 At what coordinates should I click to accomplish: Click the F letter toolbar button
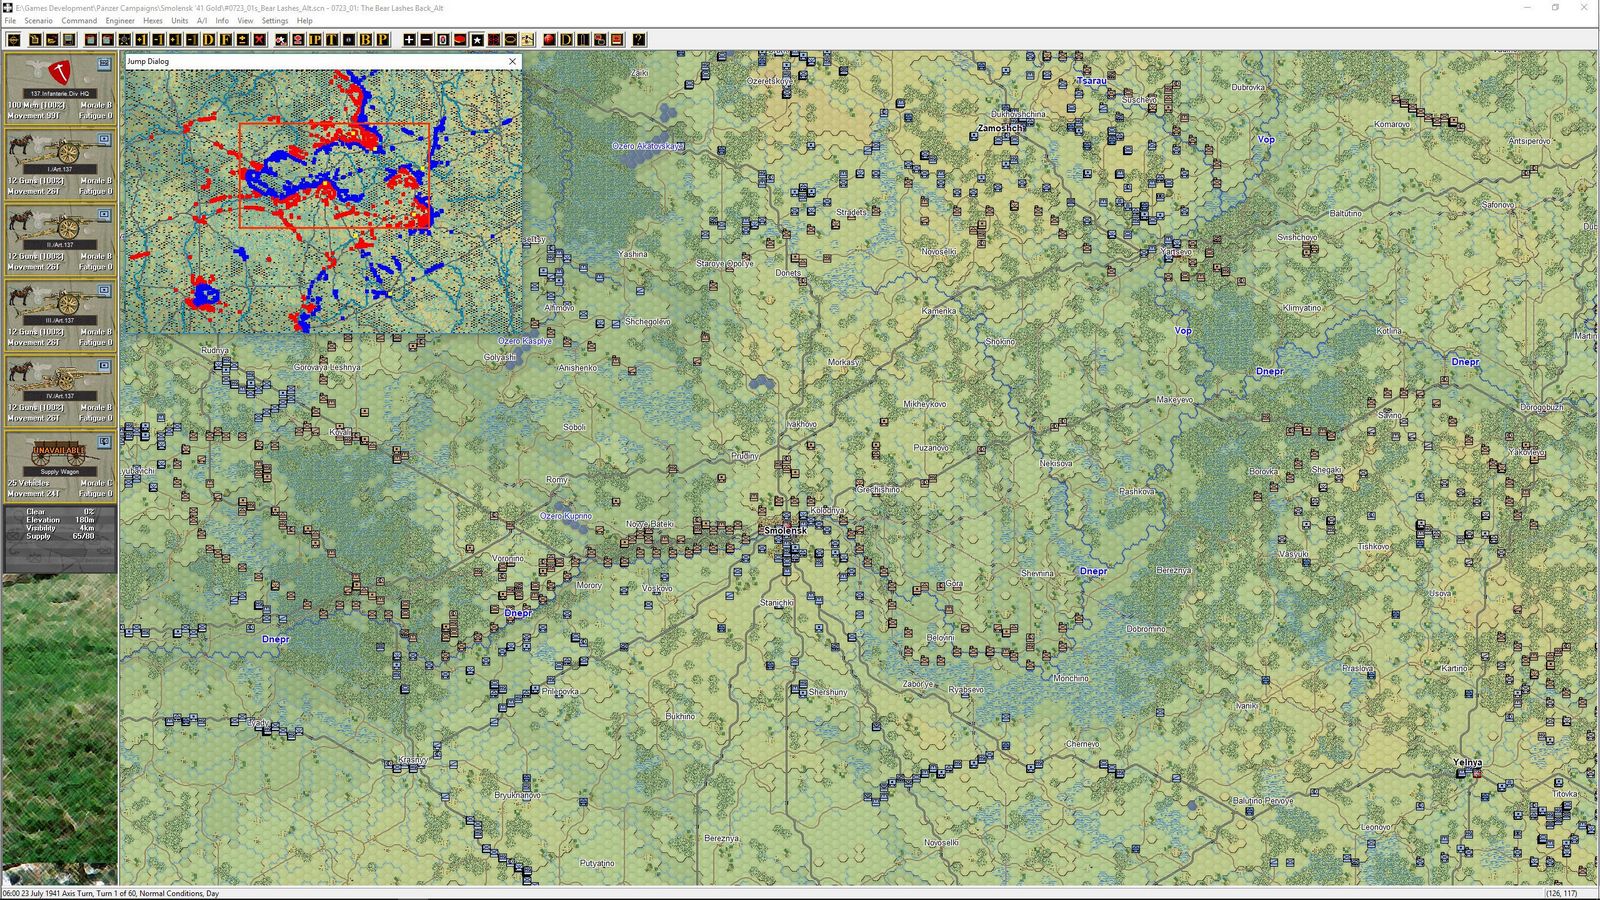pos(226,40)
